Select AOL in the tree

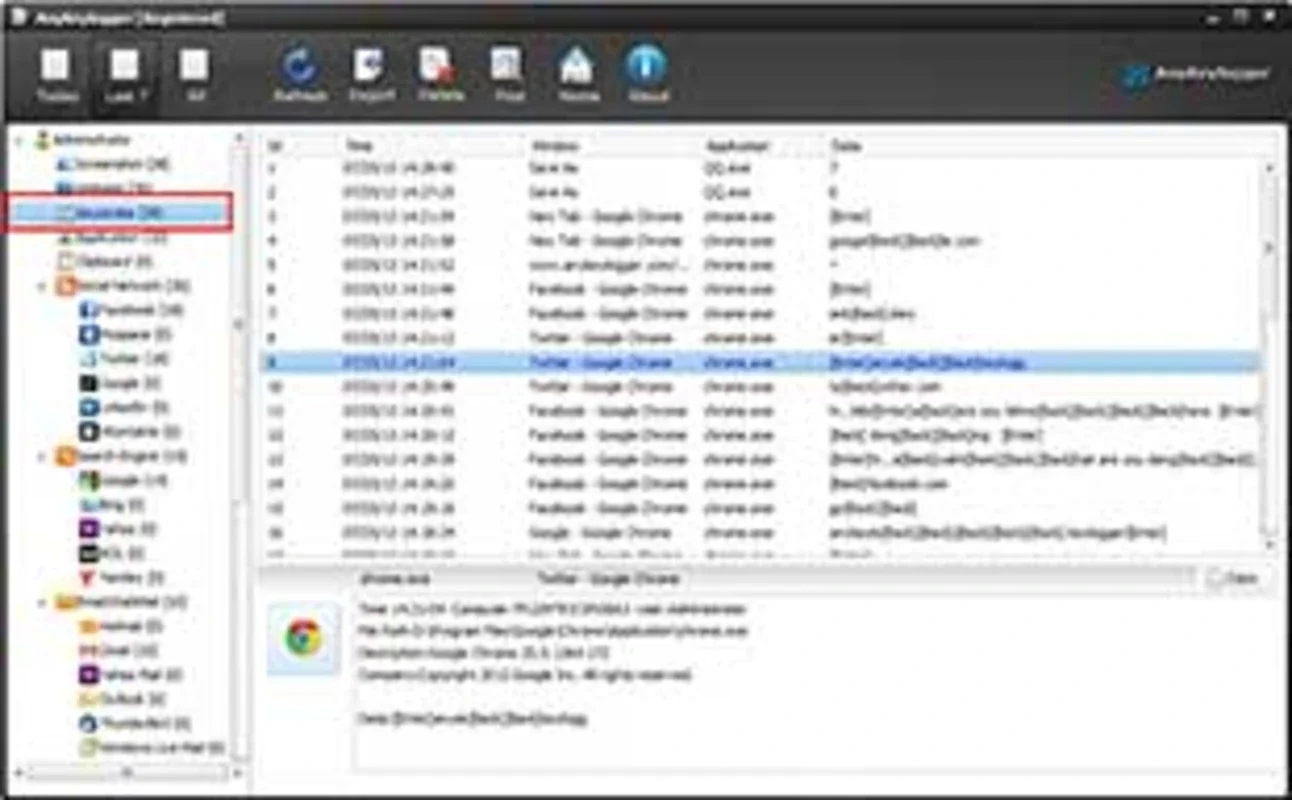click(x=112, y=553)
